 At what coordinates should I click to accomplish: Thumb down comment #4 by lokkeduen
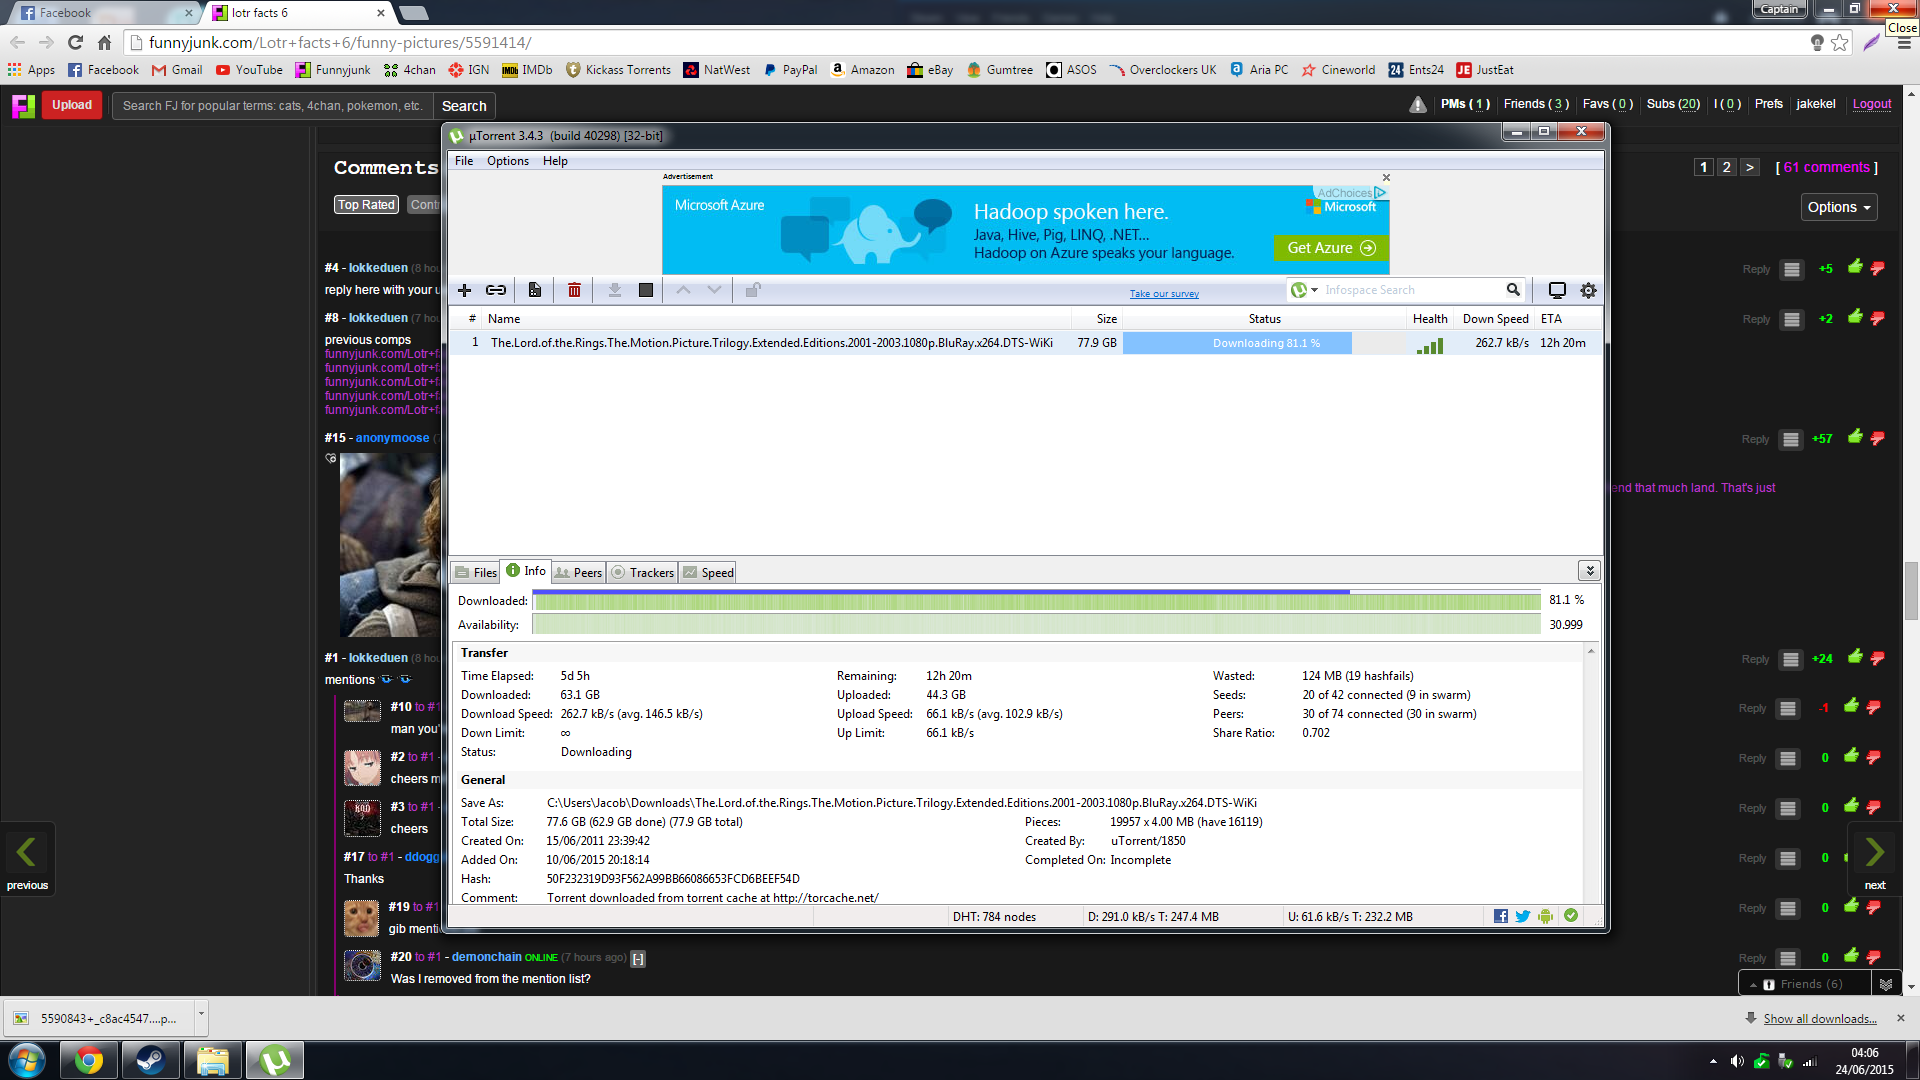point(1877,268)
